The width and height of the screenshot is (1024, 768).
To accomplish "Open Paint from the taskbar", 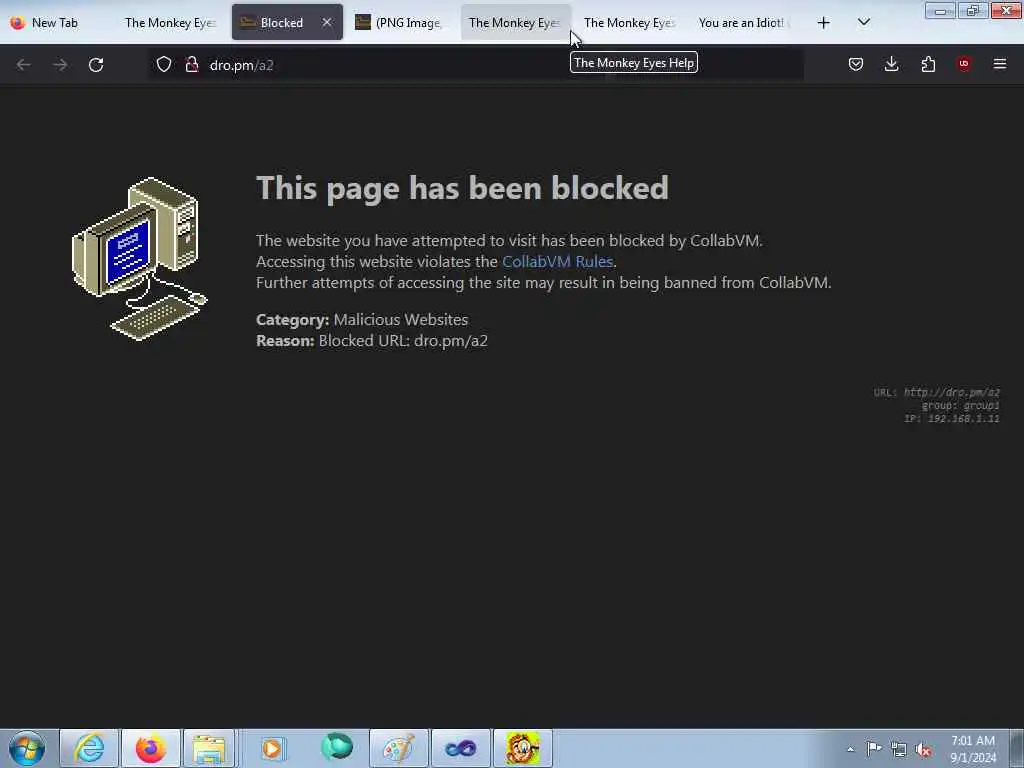I will point(398,748).
